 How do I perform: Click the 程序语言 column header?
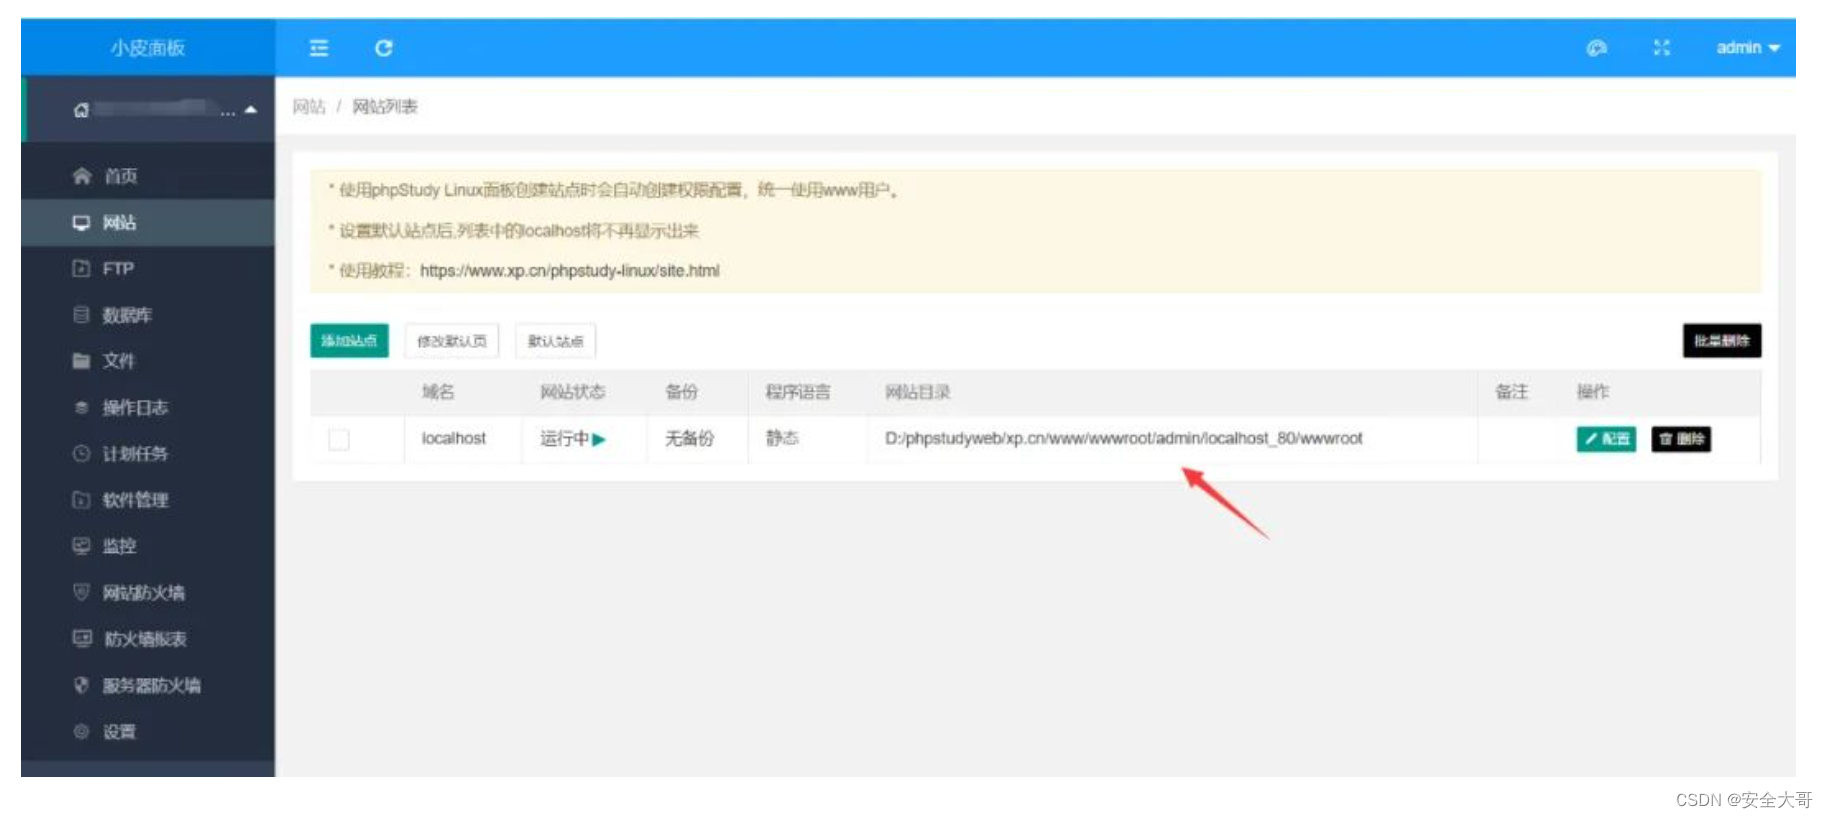(x=798, y=392)
